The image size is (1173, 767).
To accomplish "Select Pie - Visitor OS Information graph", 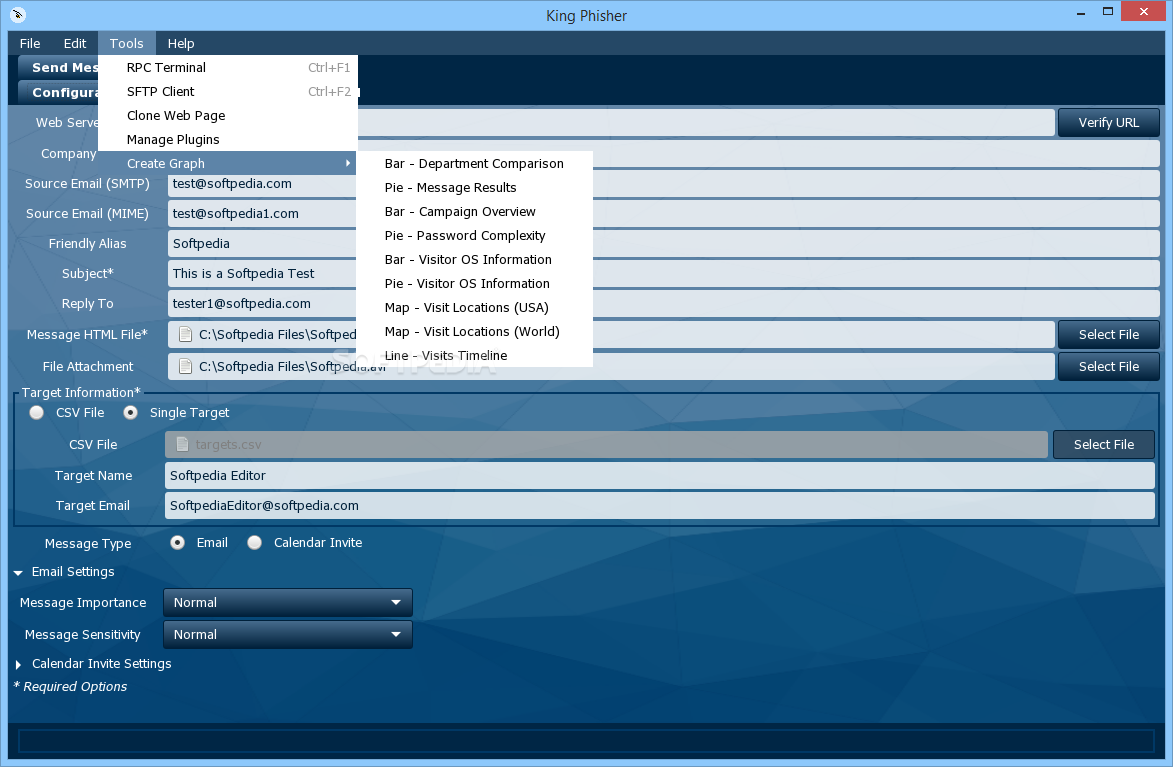I will pos(474,283).
